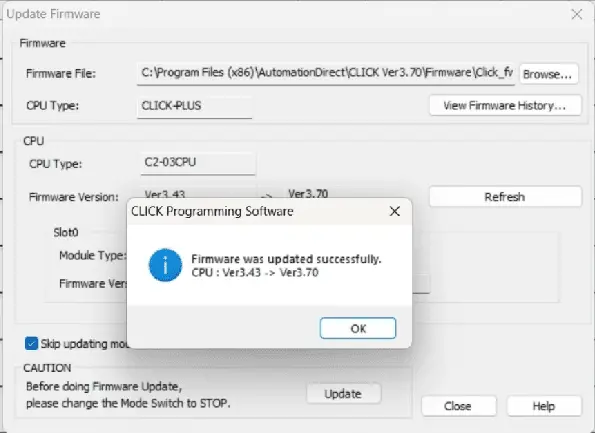The height and width of the screenshot is (433, 595).
Task: Open the Browse... file picker
Action: coord(549,74)
